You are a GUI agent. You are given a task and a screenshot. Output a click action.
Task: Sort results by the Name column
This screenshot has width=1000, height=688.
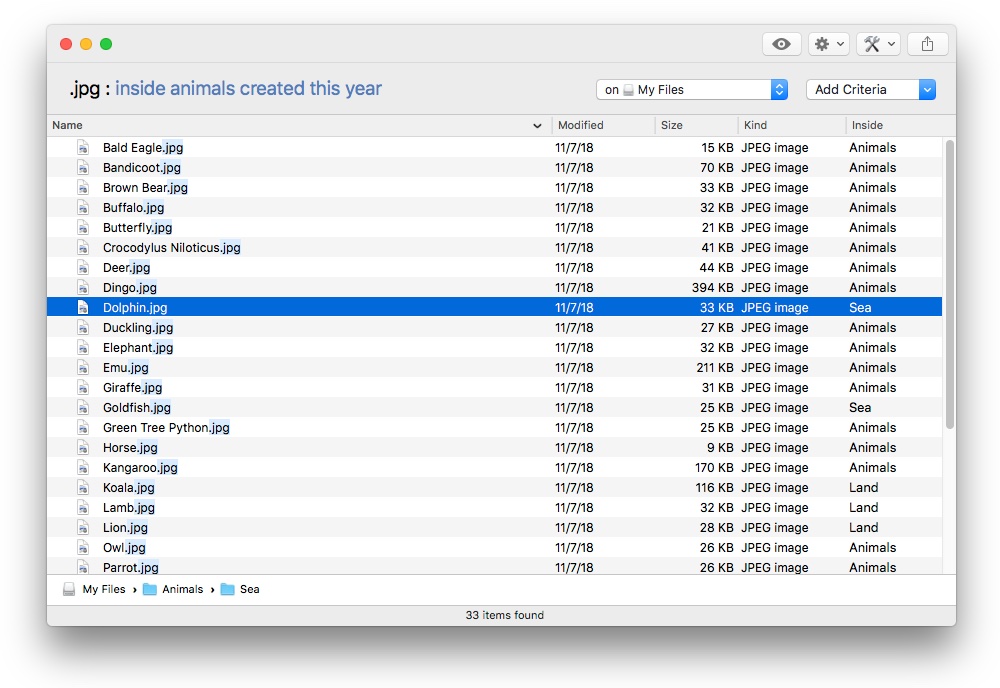pos(290,125)
